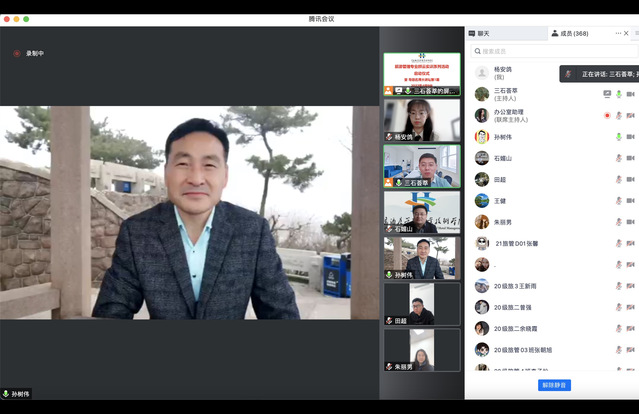Click the avatar of 朱丽男 in member list
Image resolution: width=639 pixels, height=414 pixels.
click(x=482, y=222)
